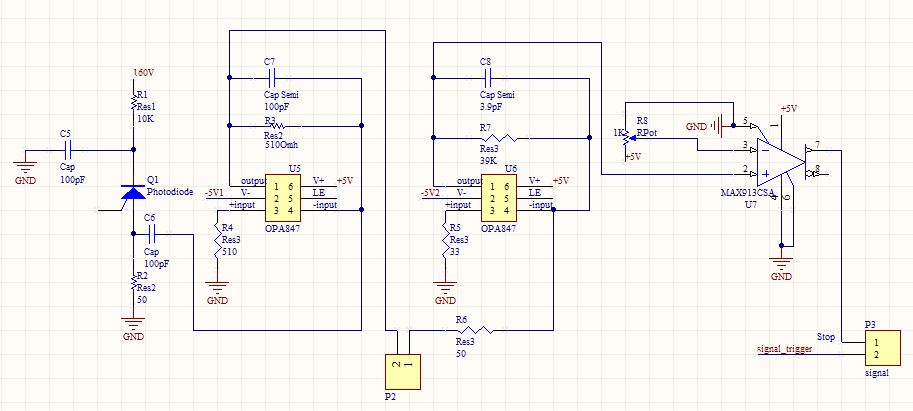Select resistor R1 symbol

[x=133, y=102]
